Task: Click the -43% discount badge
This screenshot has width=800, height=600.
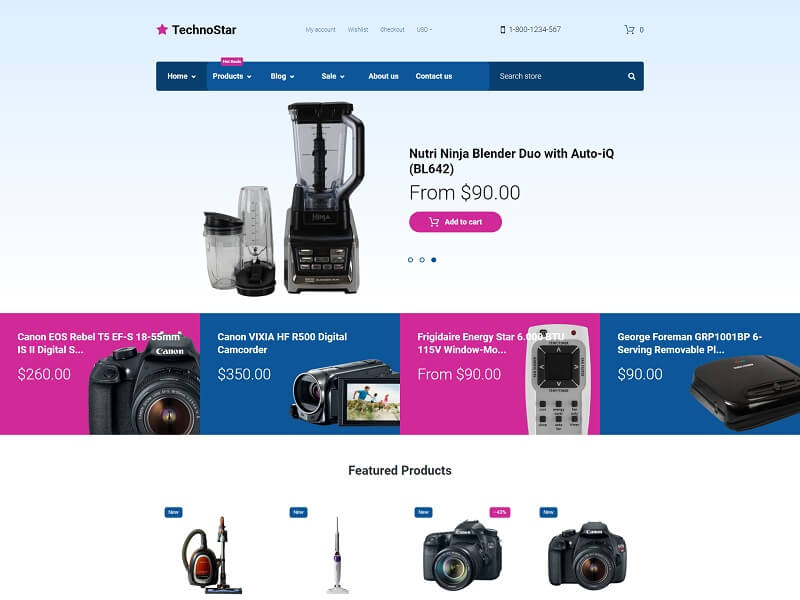Action: pos(499,512)
